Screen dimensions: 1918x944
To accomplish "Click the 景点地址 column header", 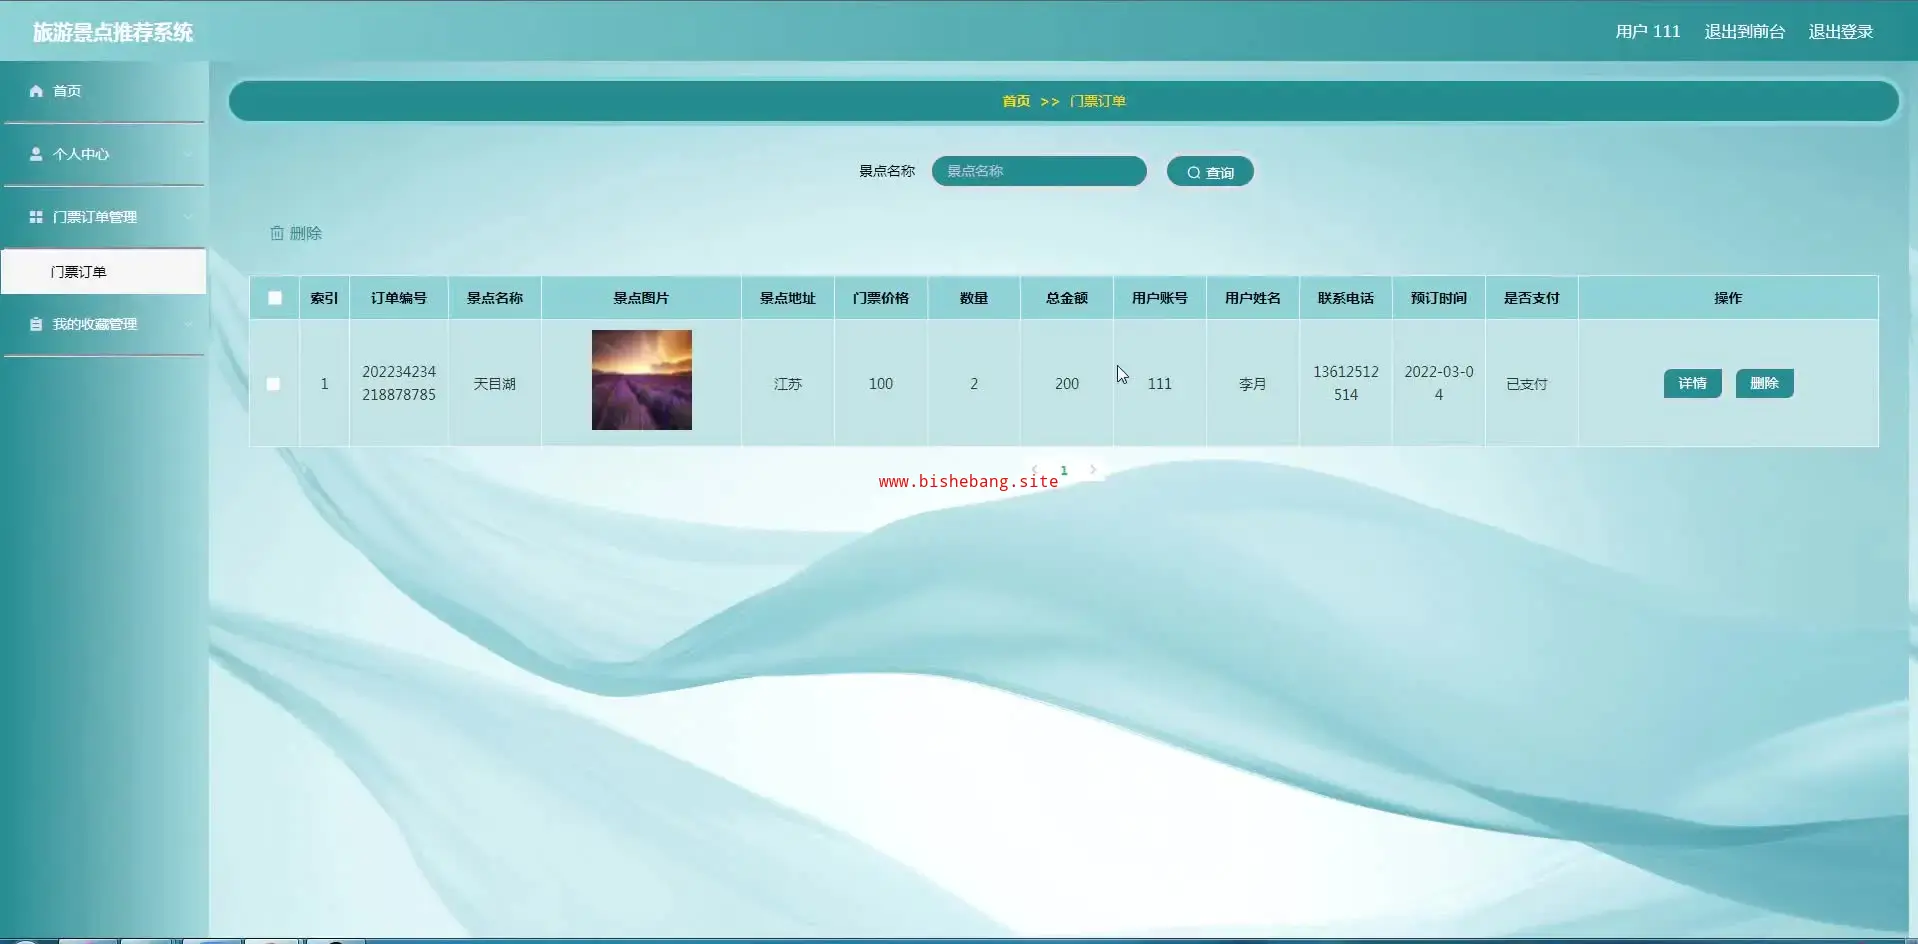I will (788, 298).
